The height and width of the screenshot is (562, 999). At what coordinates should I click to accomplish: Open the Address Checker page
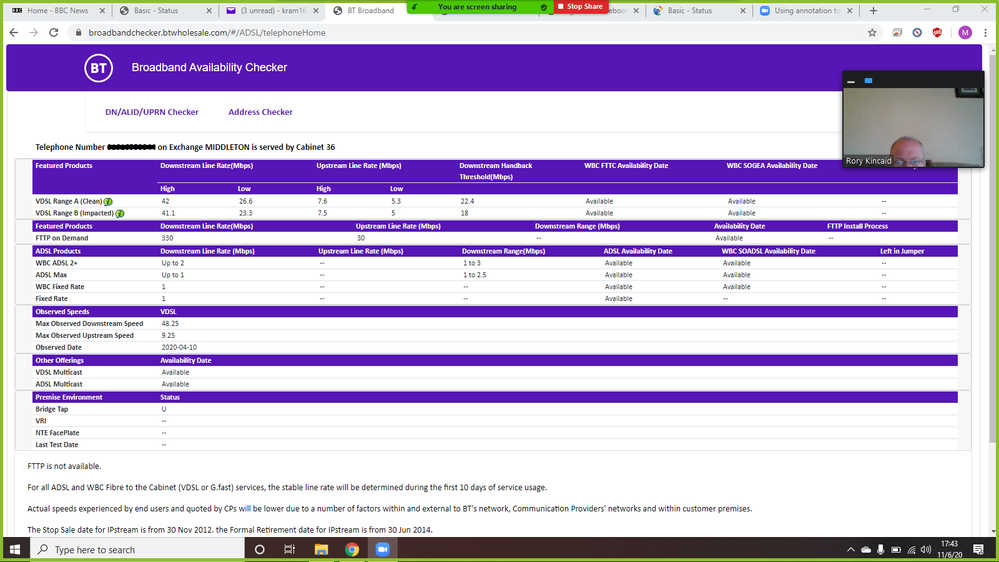coord(260,112)
